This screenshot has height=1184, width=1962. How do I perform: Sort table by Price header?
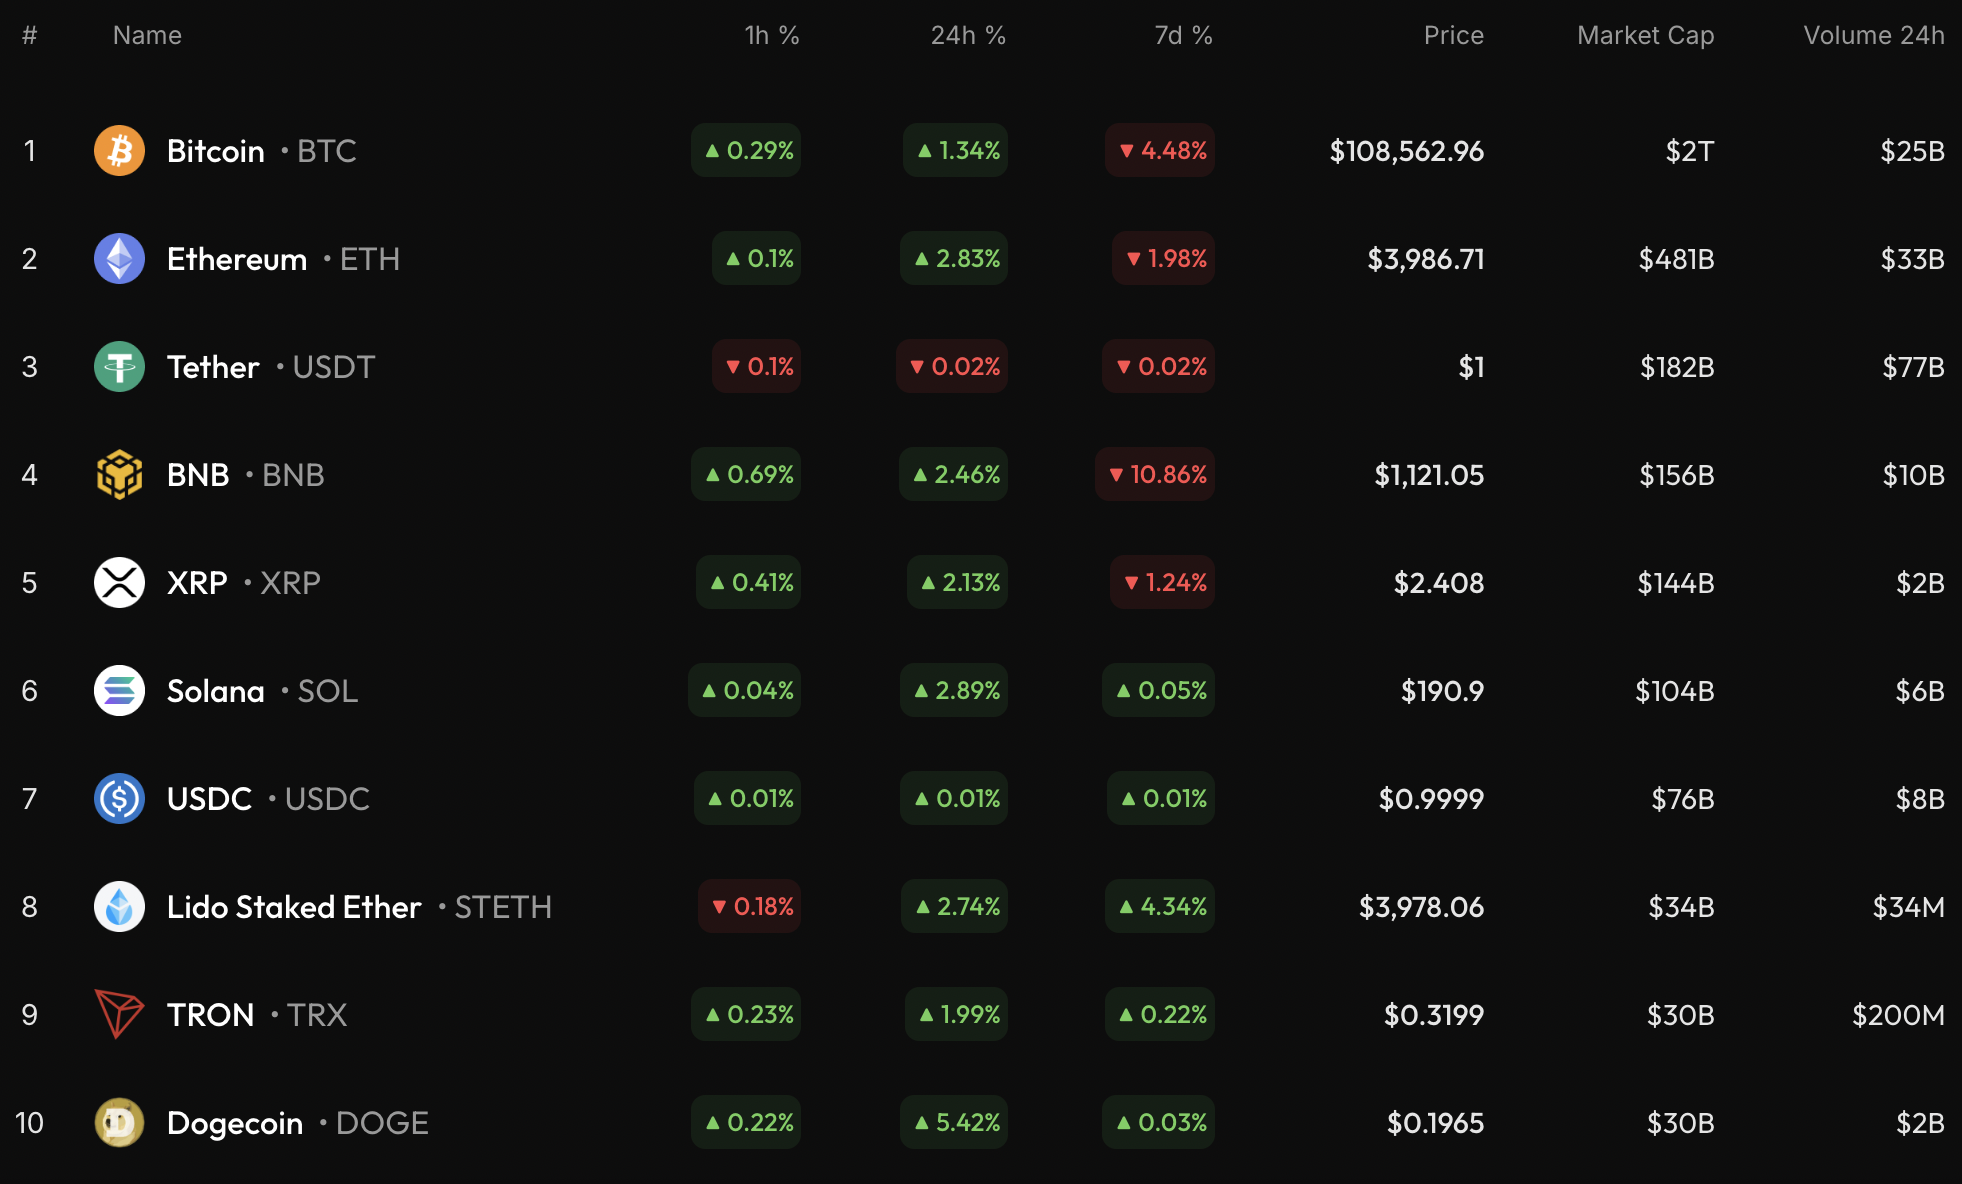pyautogui.click(x=1453, y=35)
